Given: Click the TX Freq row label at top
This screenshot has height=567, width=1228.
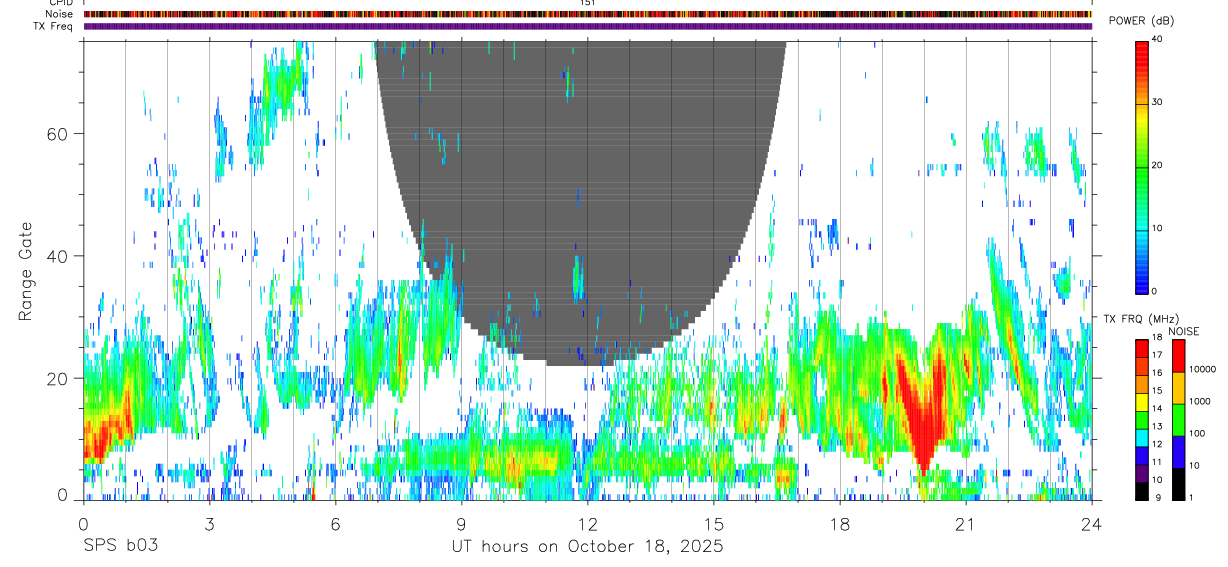Looking at the screenshot, I should pyautogui.click(x=54, y=26).
